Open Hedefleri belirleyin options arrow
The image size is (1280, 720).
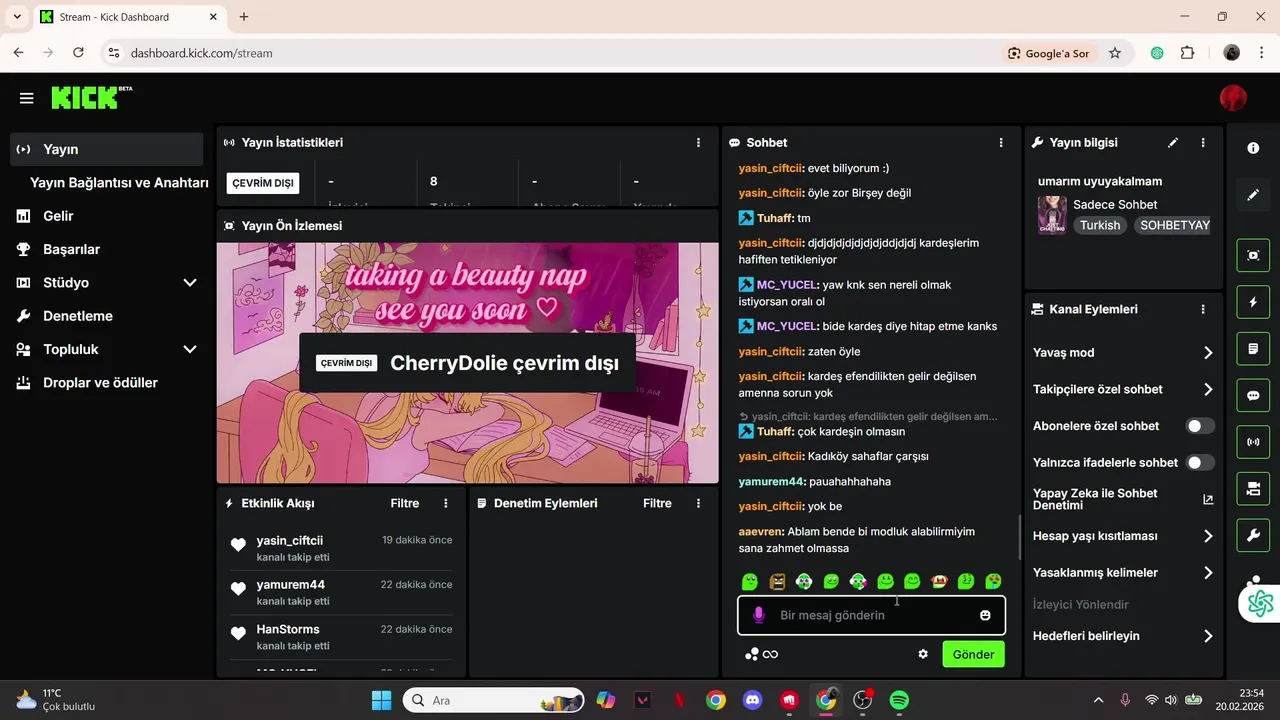pos(1208,636)
